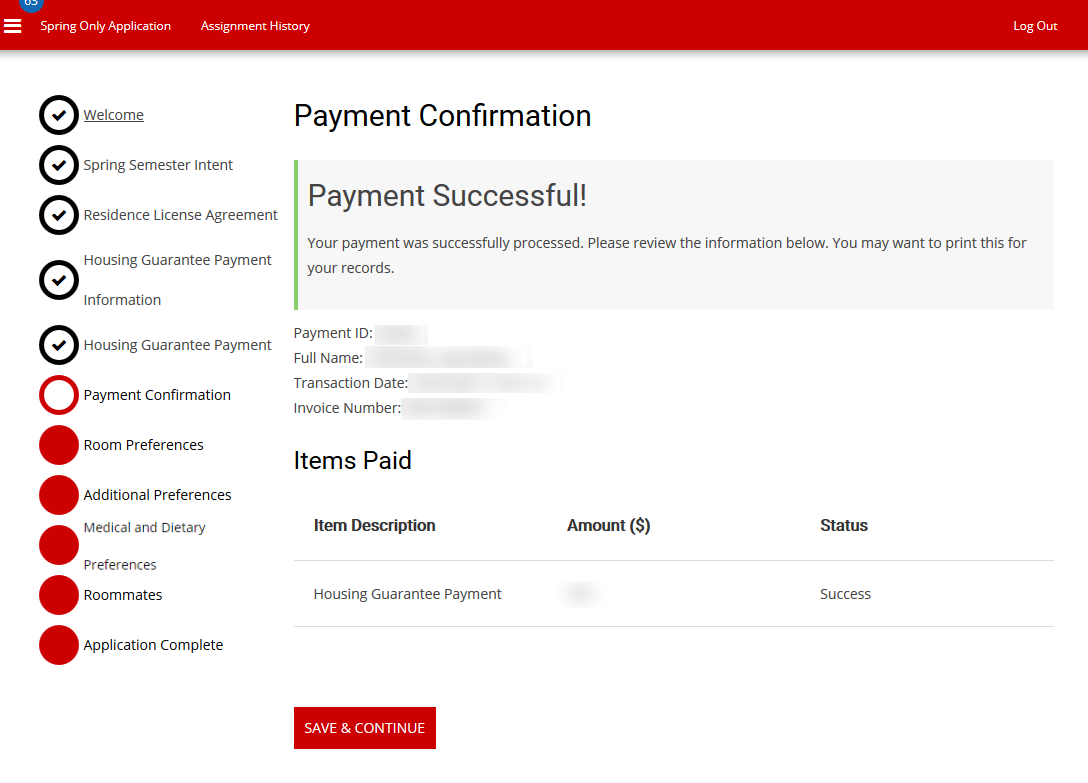Click the Application Complete red circle
The height and width of the screenshot is (783, 1088).
59,645
